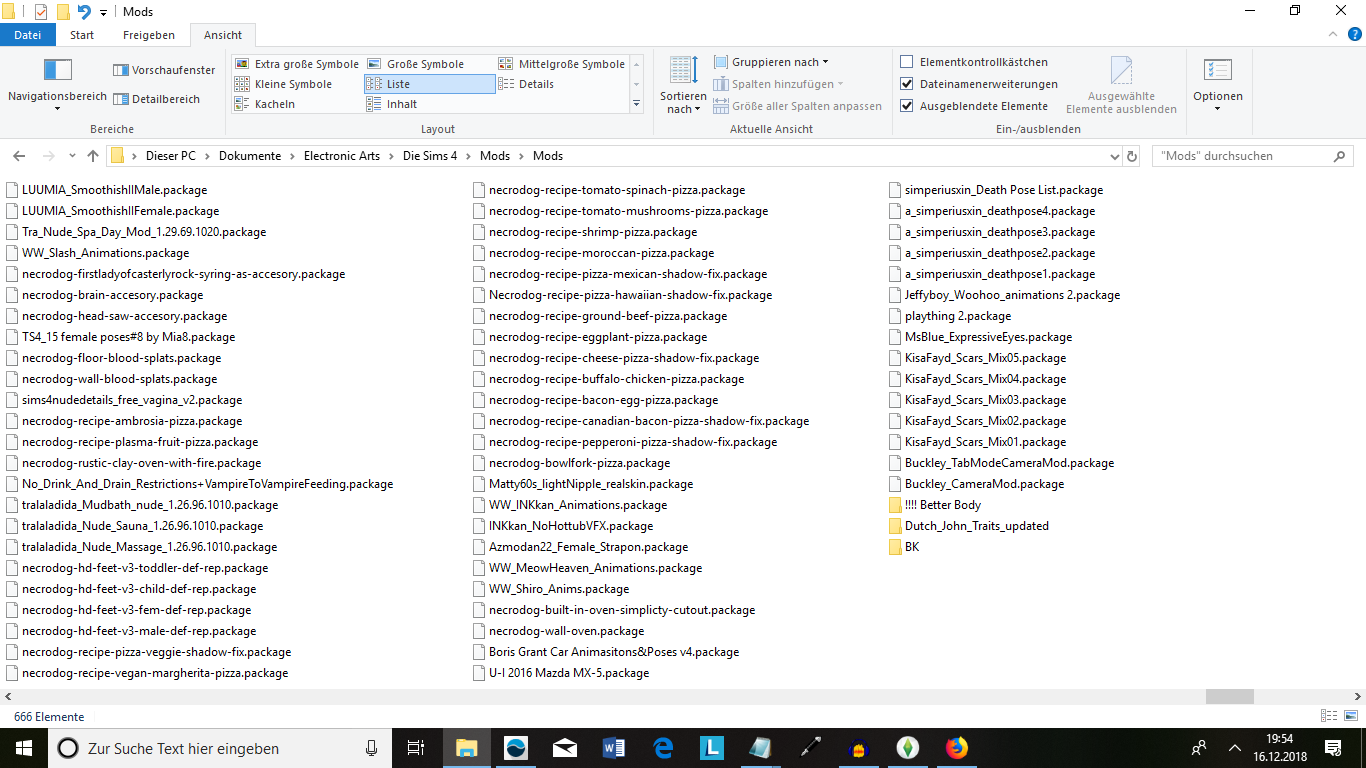Image resolution: width=1366 pixels, height=768 pixels.
Task: Open the Datei menu tab
Action: (28, 35)
